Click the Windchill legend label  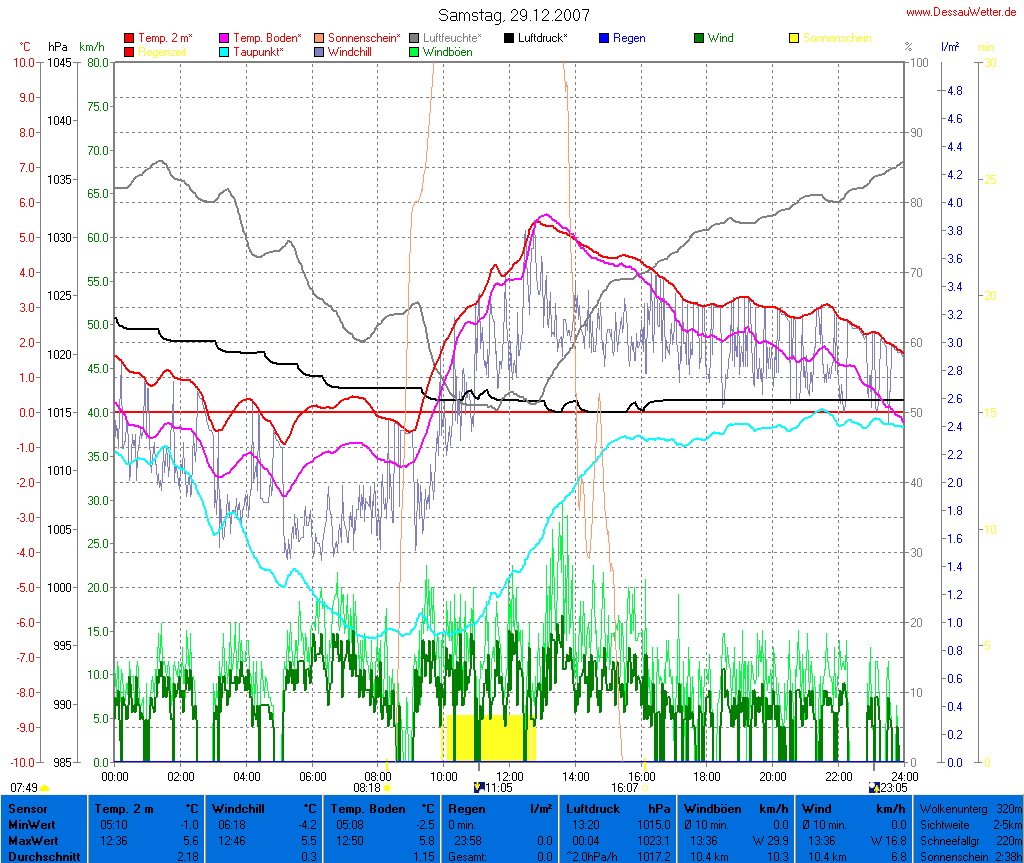click(x=351, y=51)
